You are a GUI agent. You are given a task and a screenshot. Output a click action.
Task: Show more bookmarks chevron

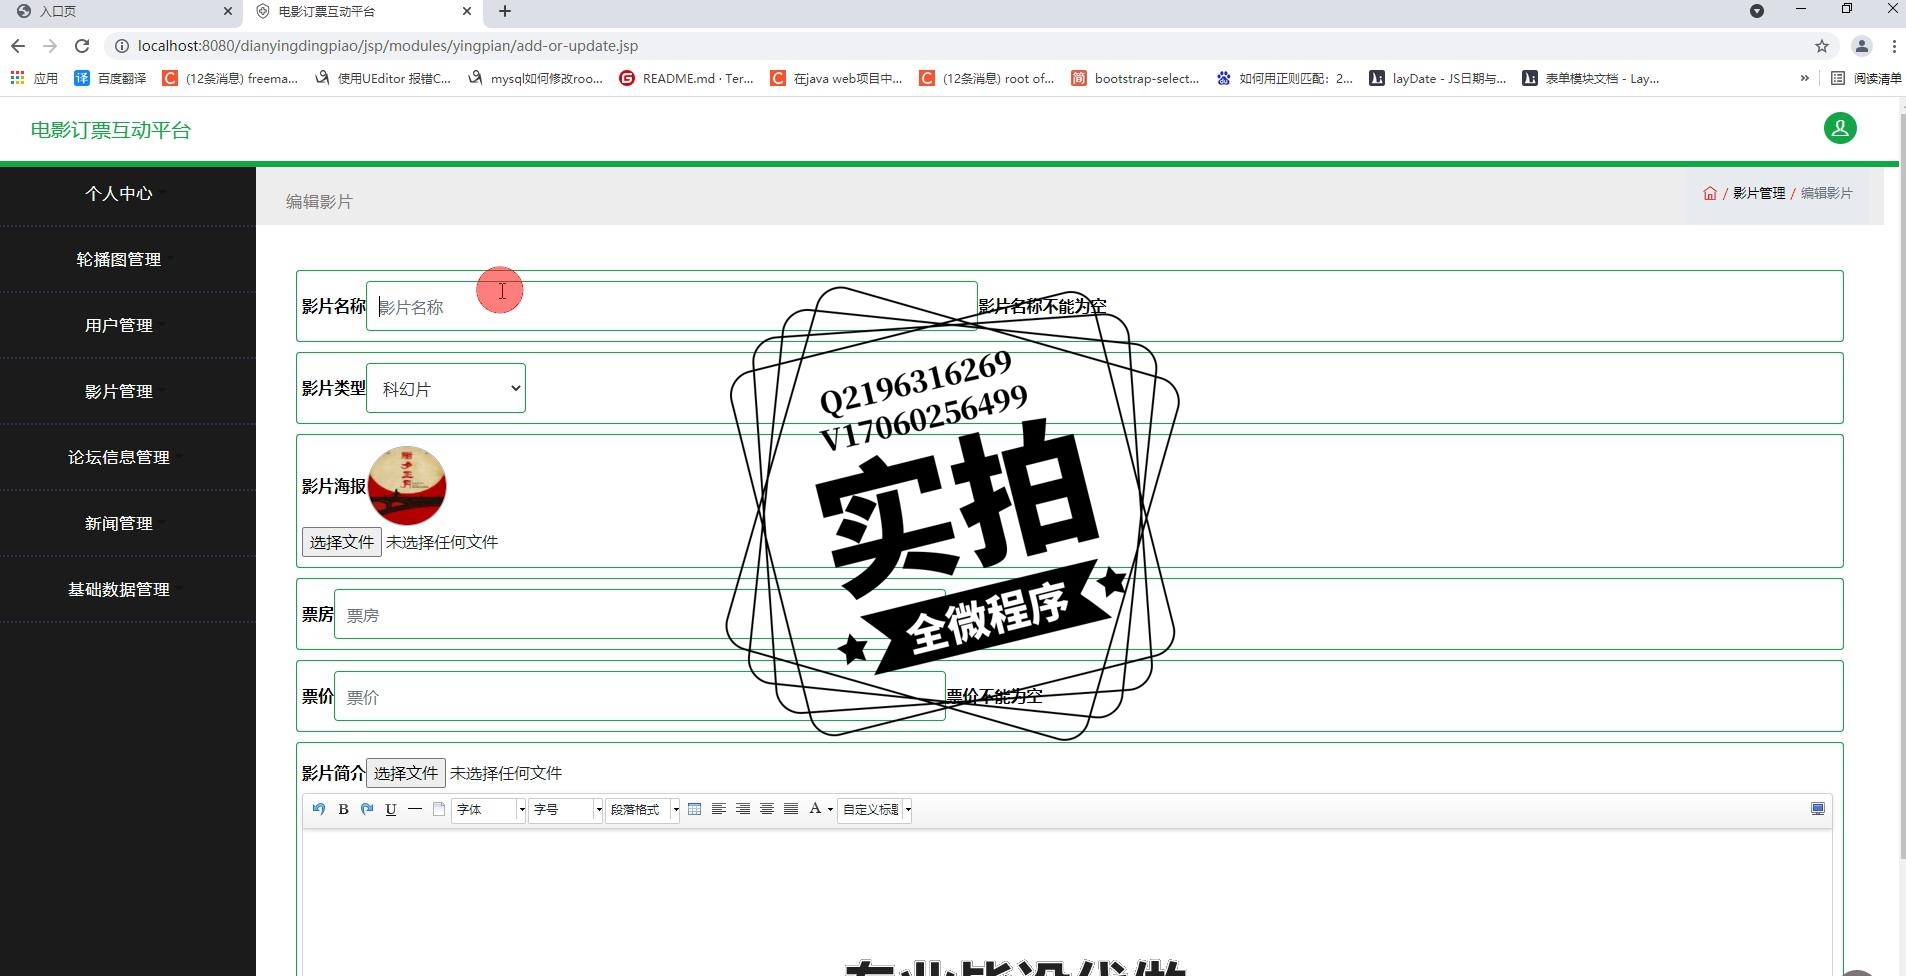click(1804, 78)
